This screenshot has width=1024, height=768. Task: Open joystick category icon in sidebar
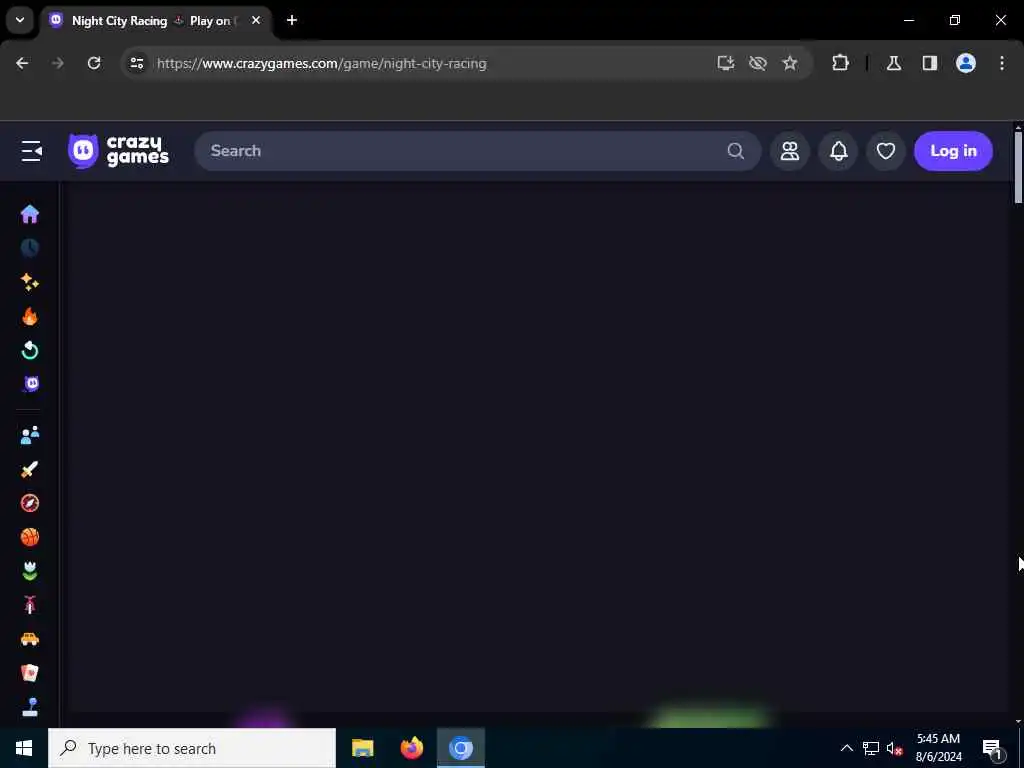(x=30, y=707)
